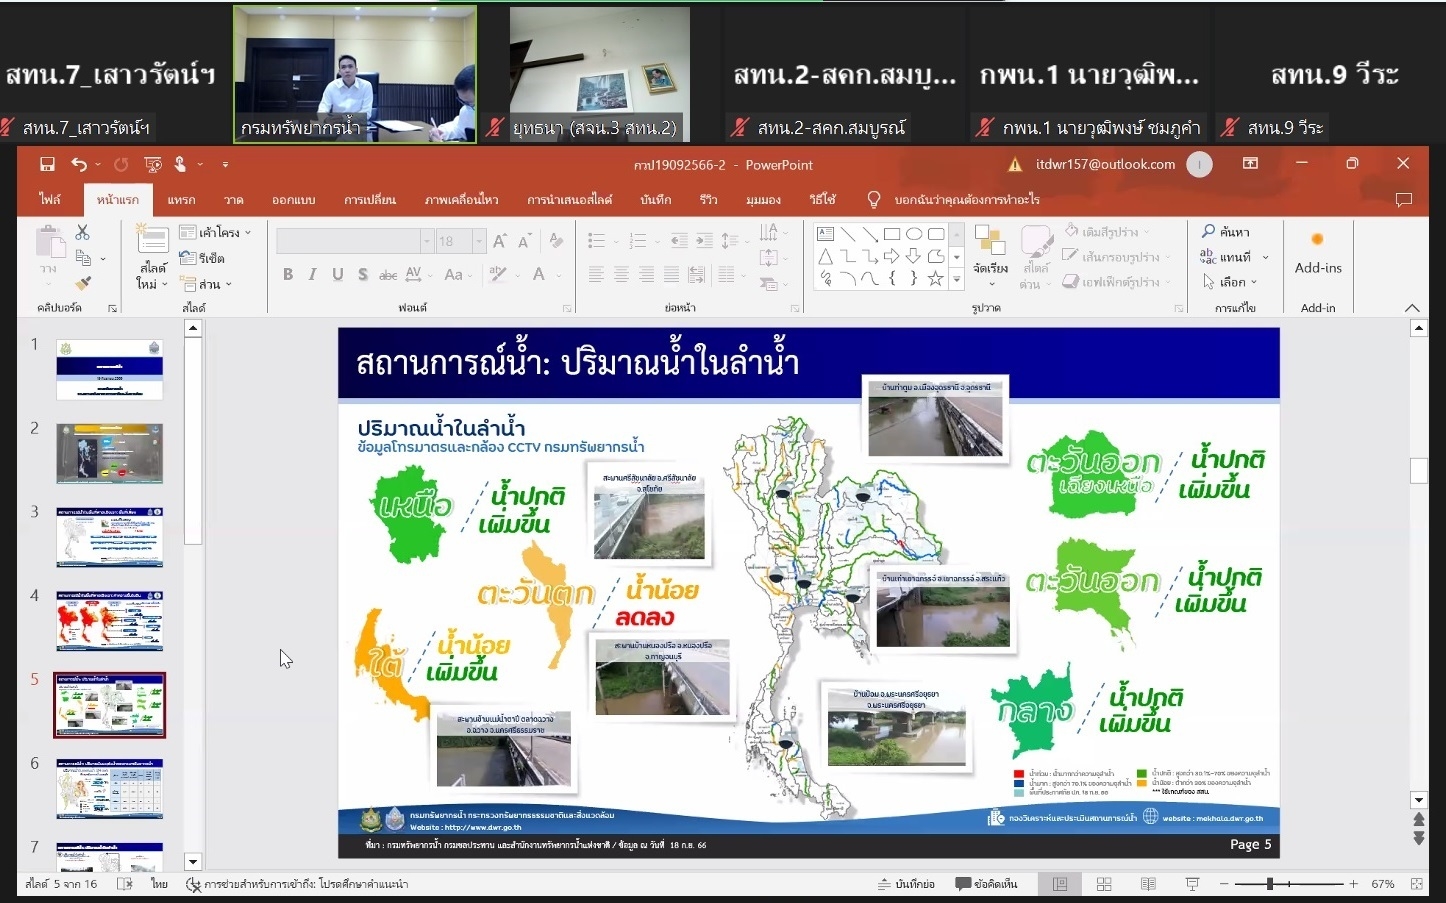1446x903 pixels.
Task: Toggle bold formatting
Action: coord(288,274)
